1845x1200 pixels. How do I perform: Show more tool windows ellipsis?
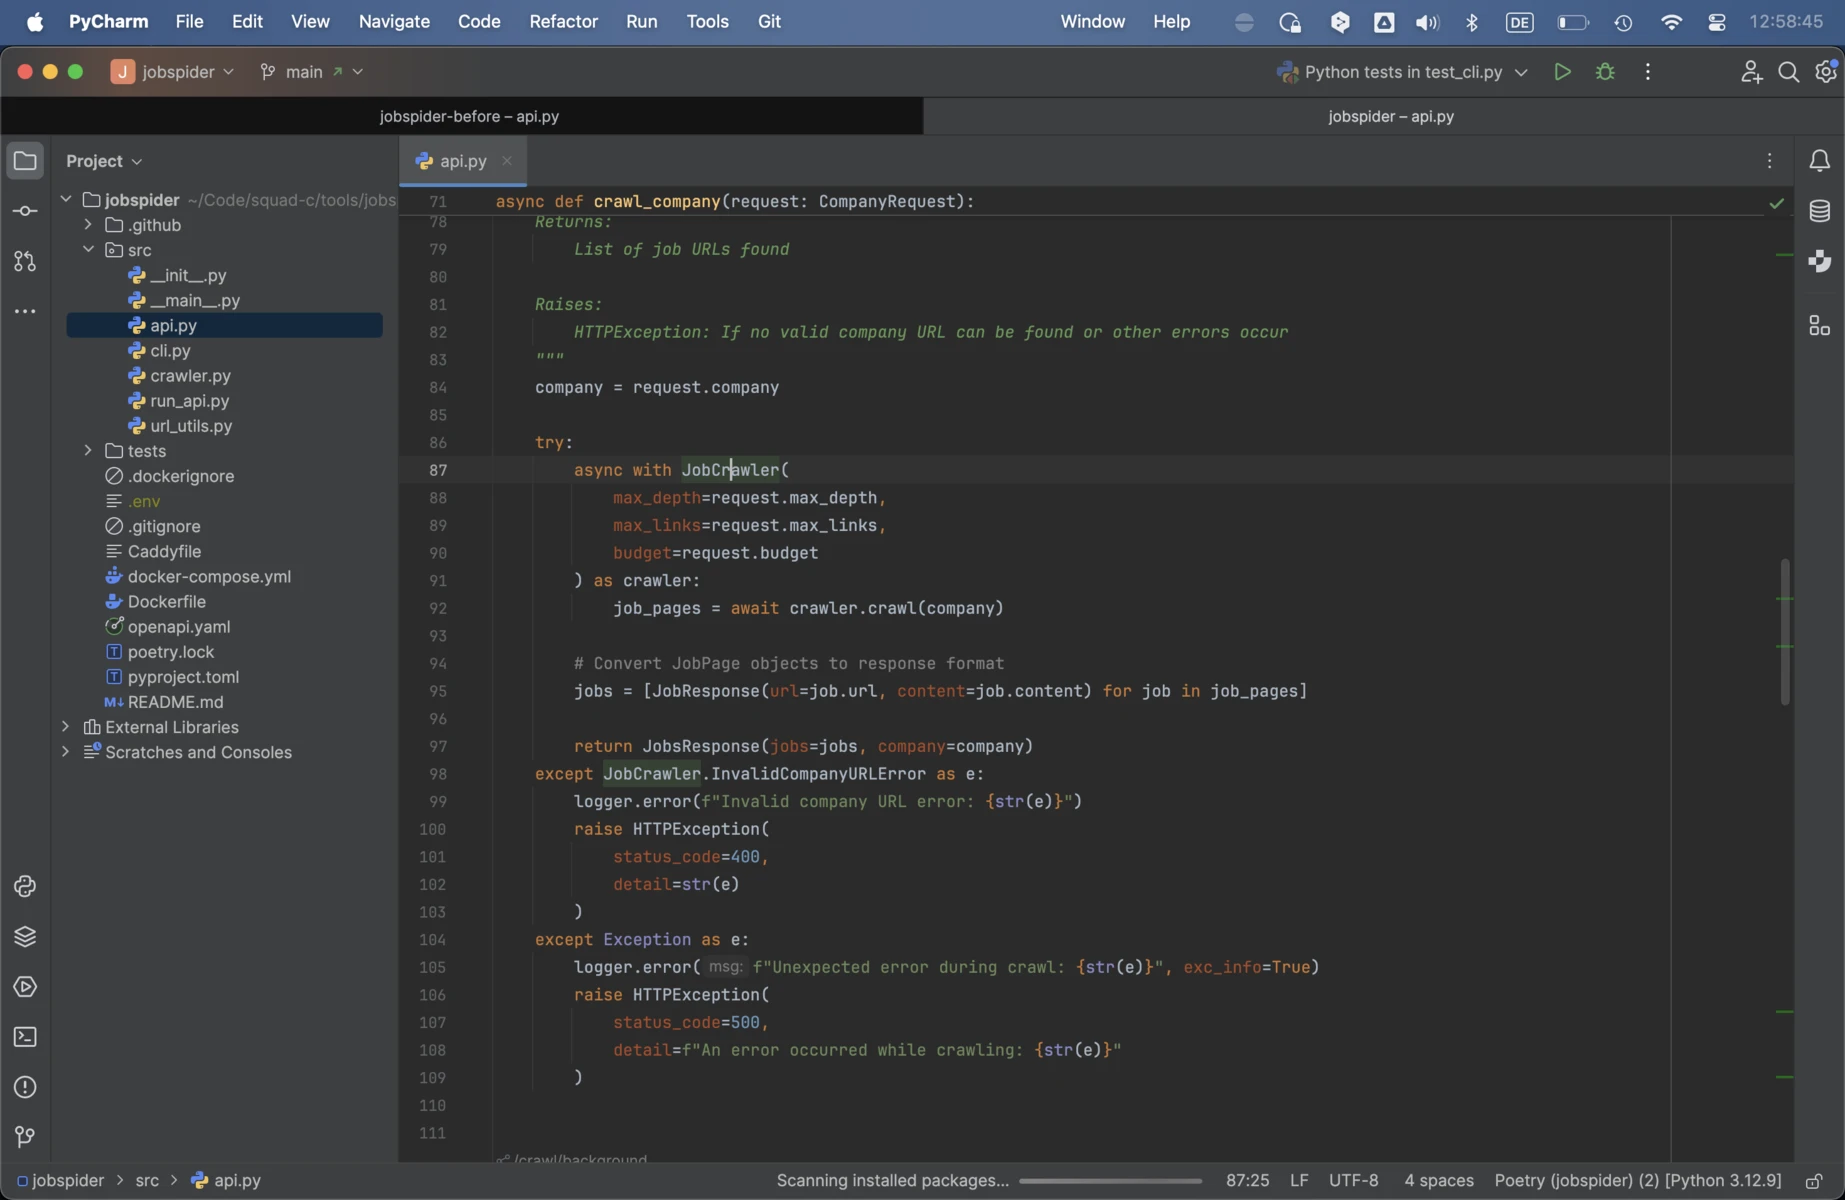point(25,312)
